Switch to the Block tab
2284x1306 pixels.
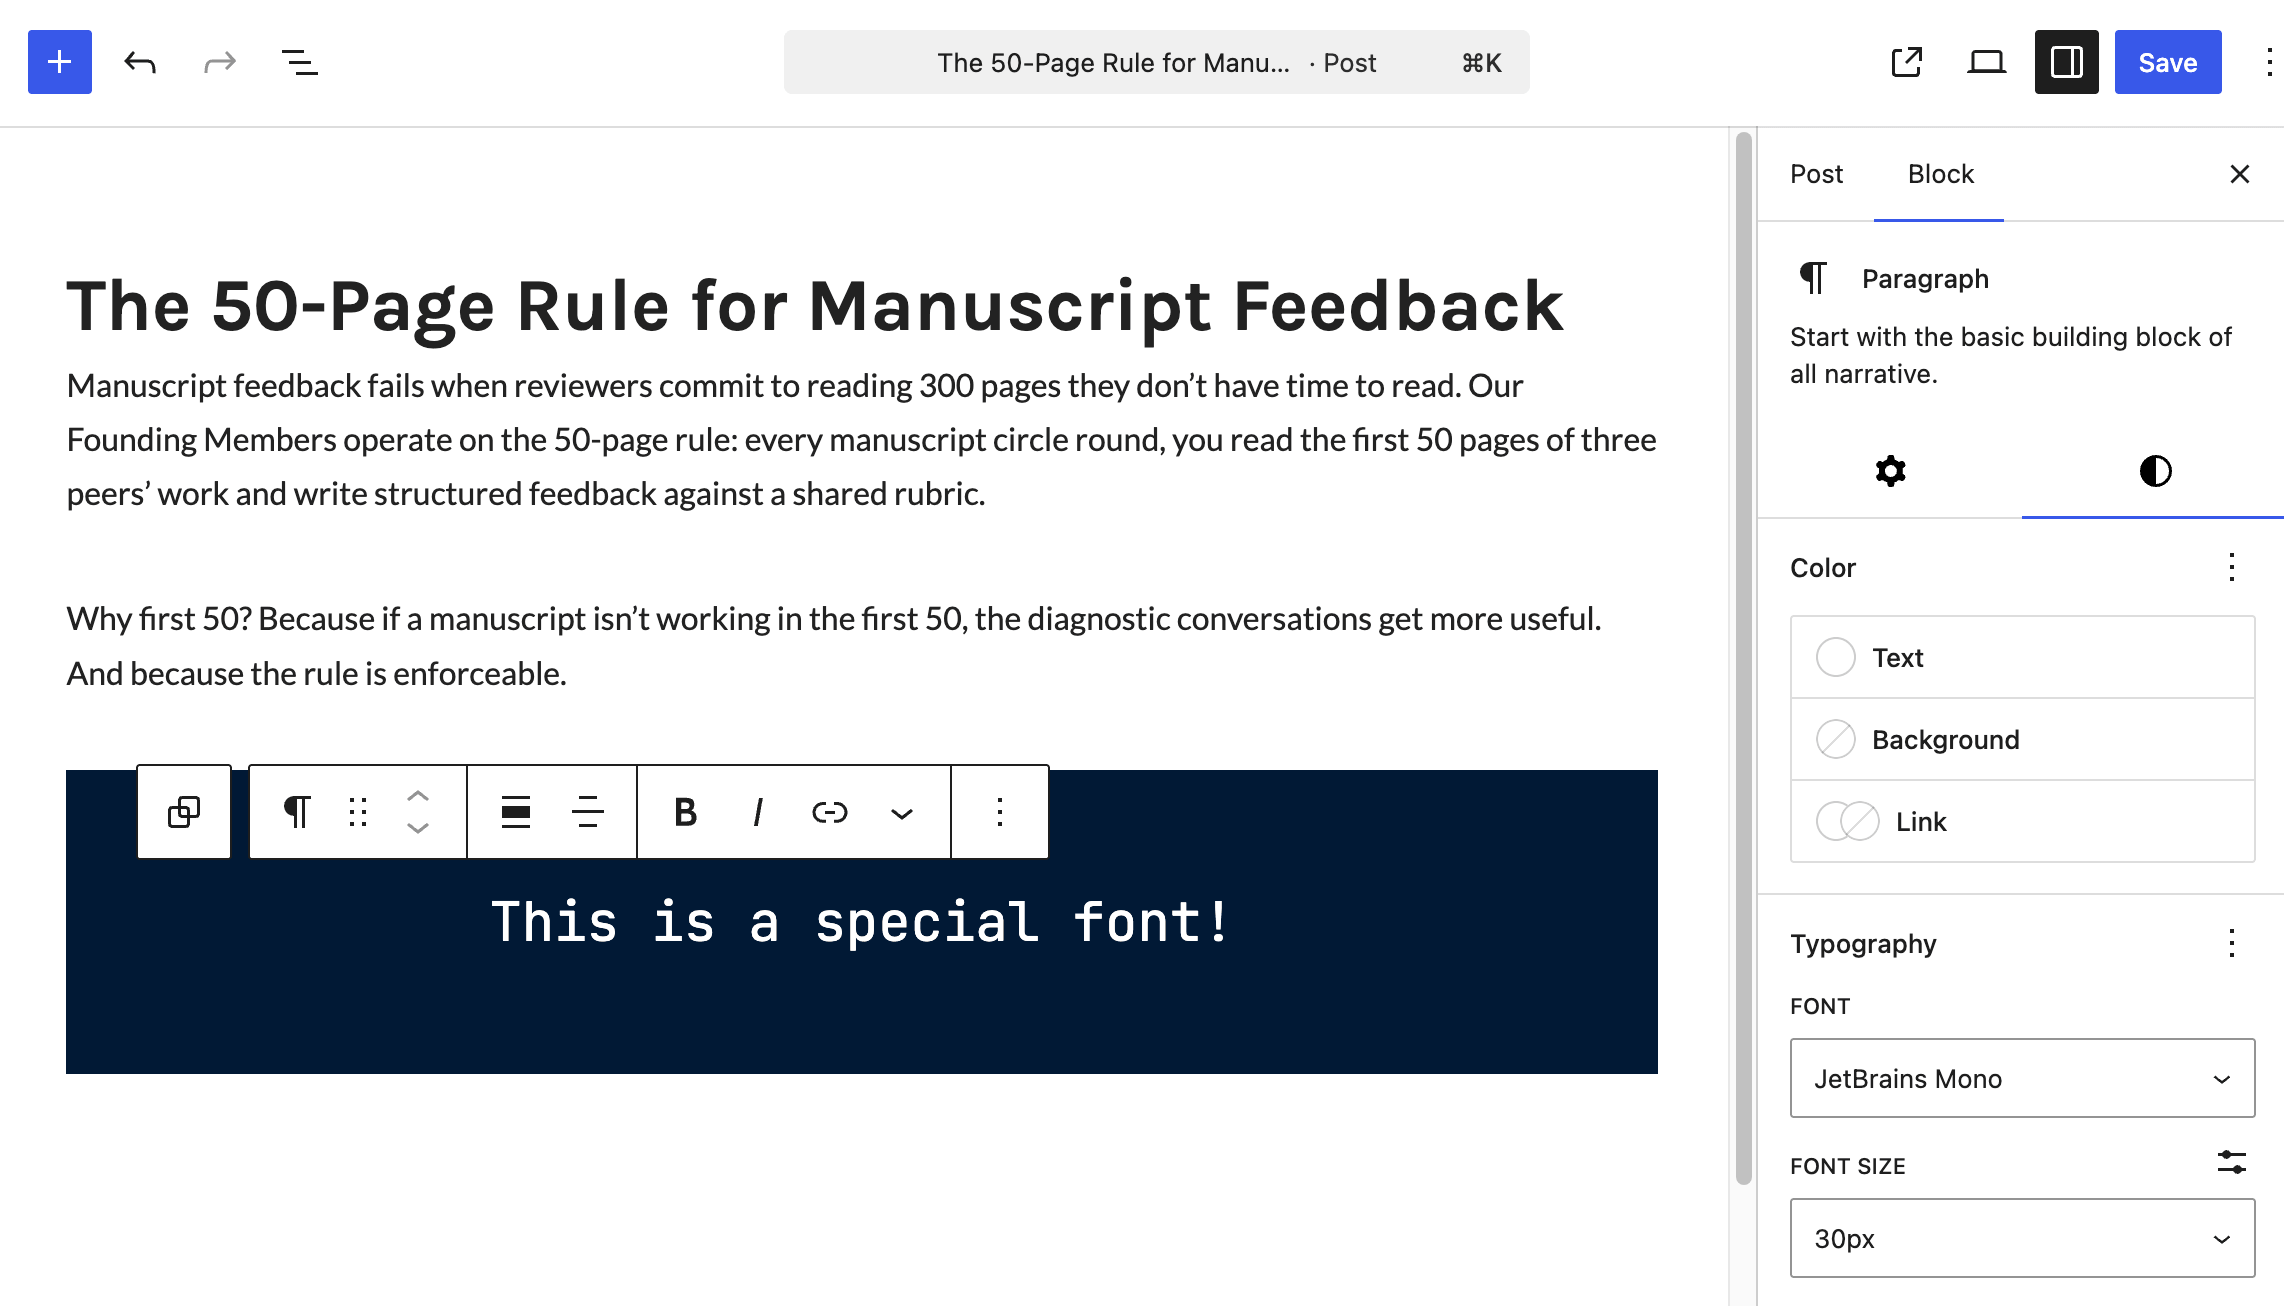(1940, 174)
